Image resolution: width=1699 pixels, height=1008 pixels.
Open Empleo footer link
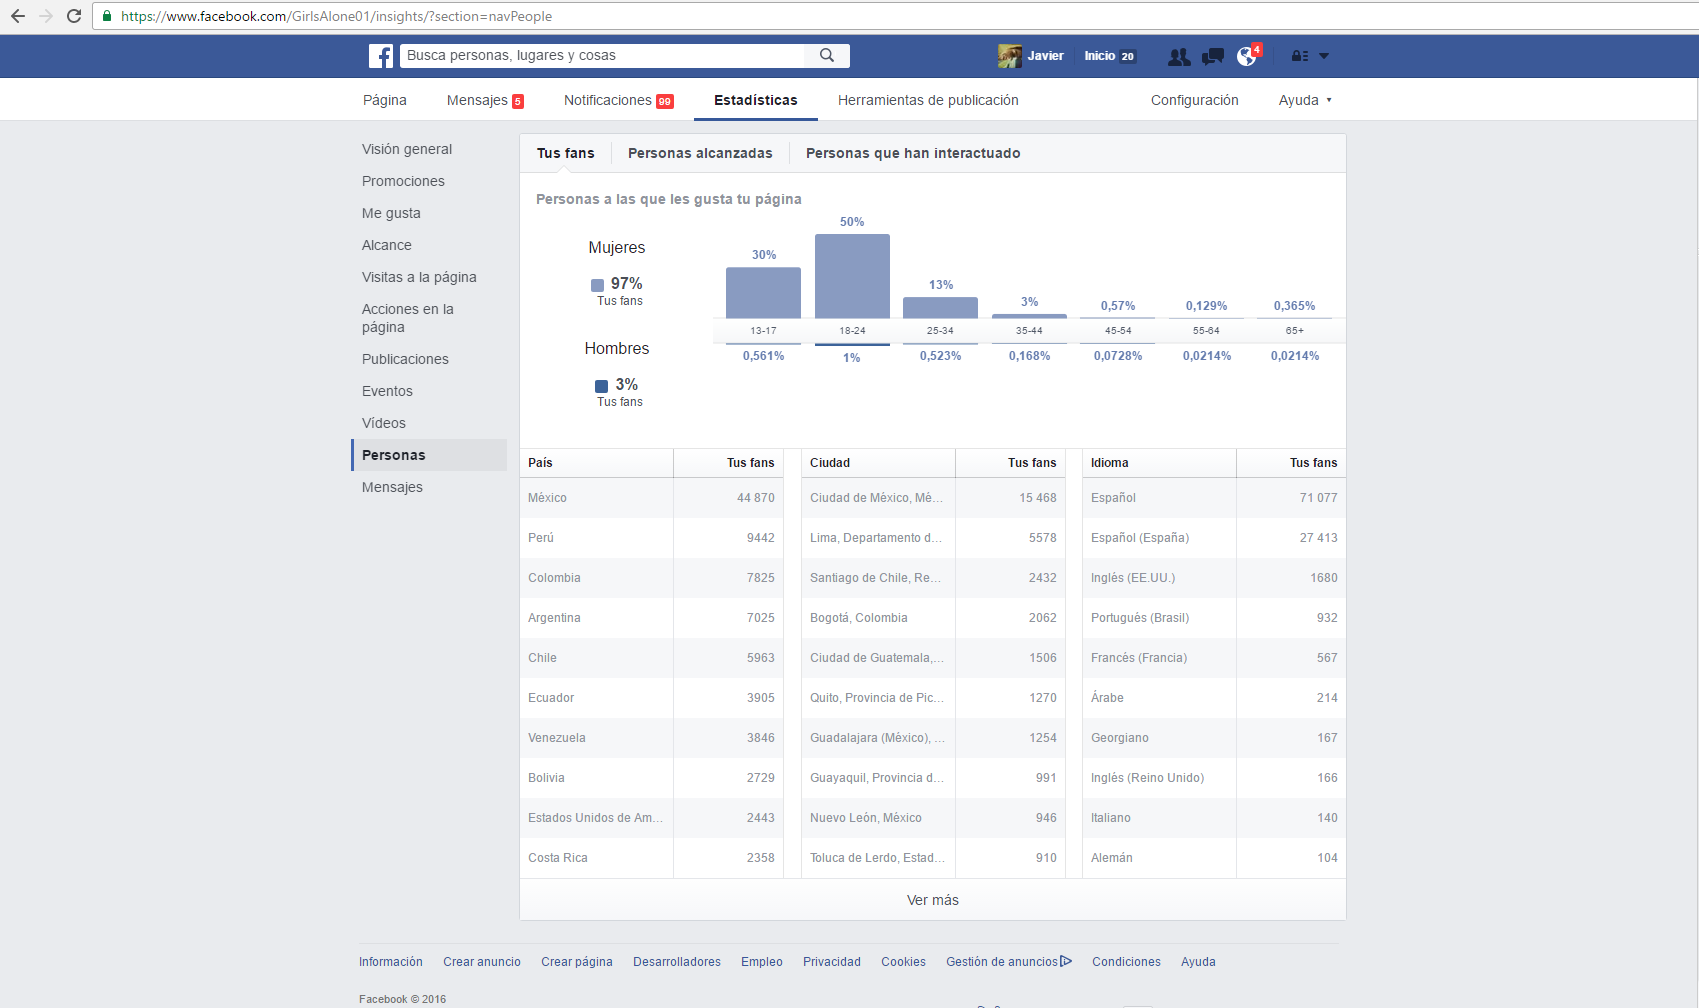762,962
